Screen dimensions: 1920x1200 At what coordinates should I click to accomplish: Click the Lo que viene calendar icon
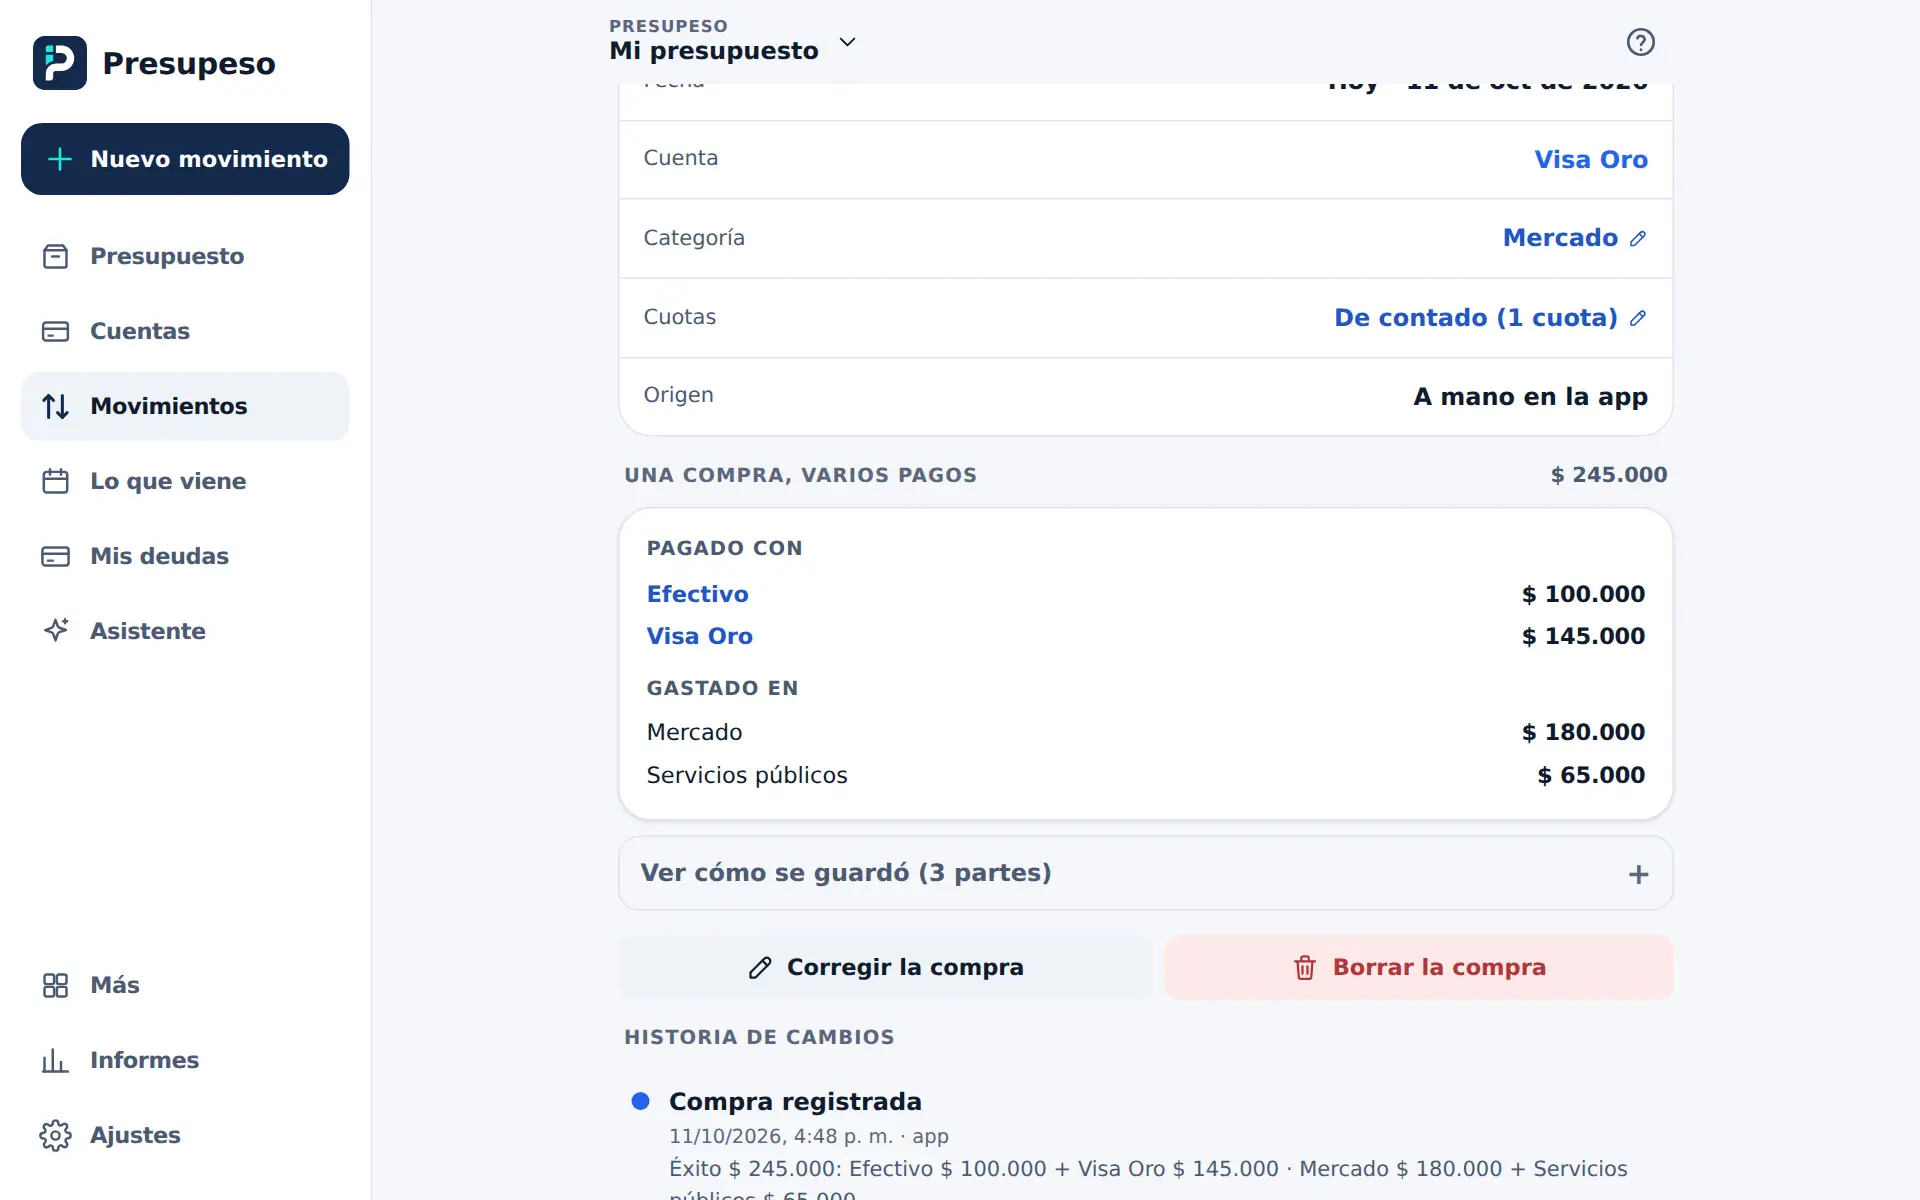pyautogui.click(x=56, y=481)
